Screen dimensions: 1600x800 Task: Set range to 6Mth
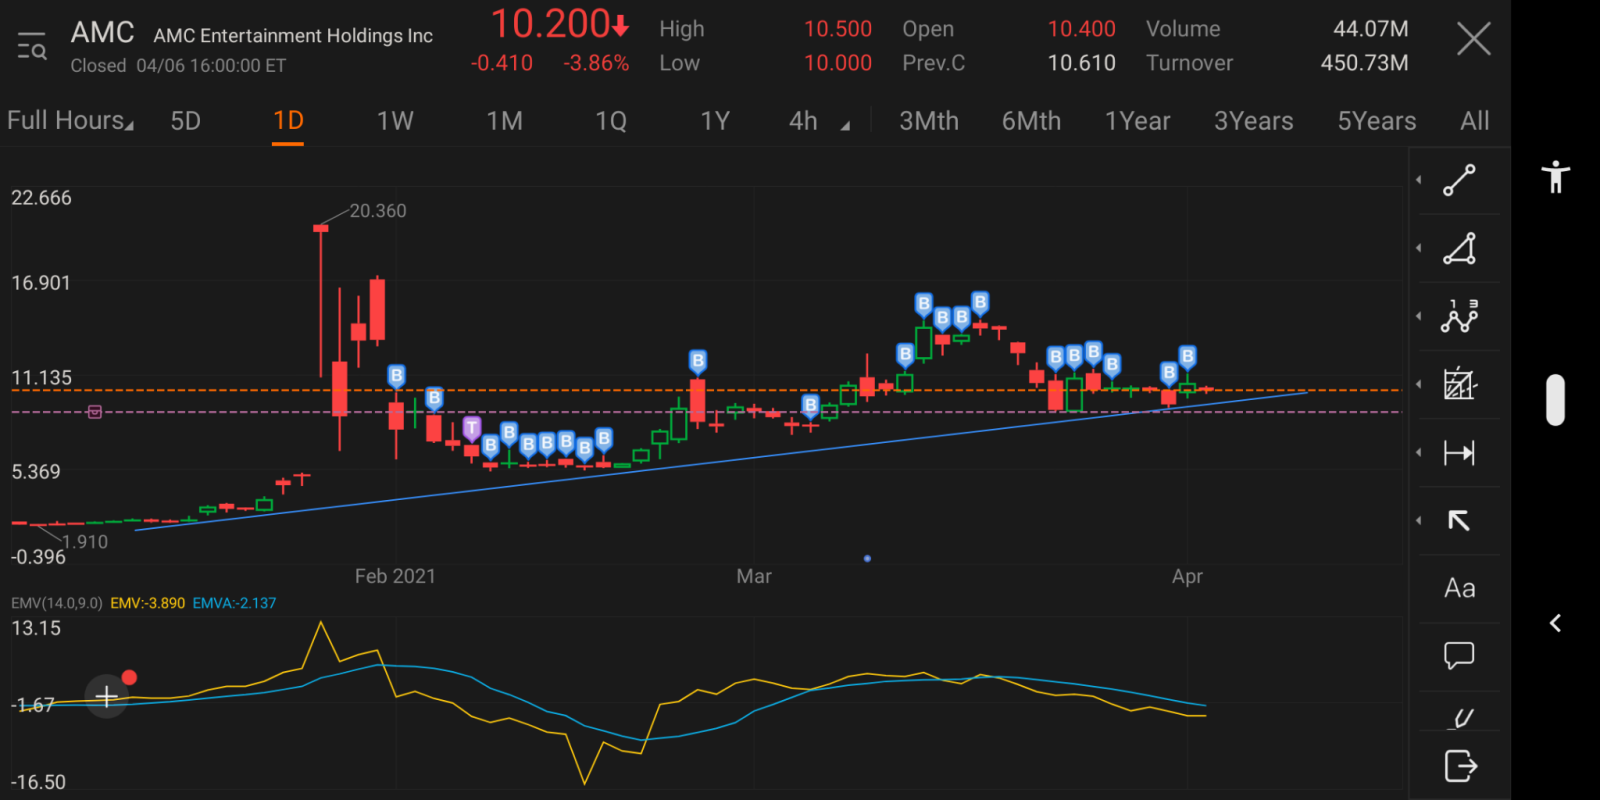pos(1031,121)
